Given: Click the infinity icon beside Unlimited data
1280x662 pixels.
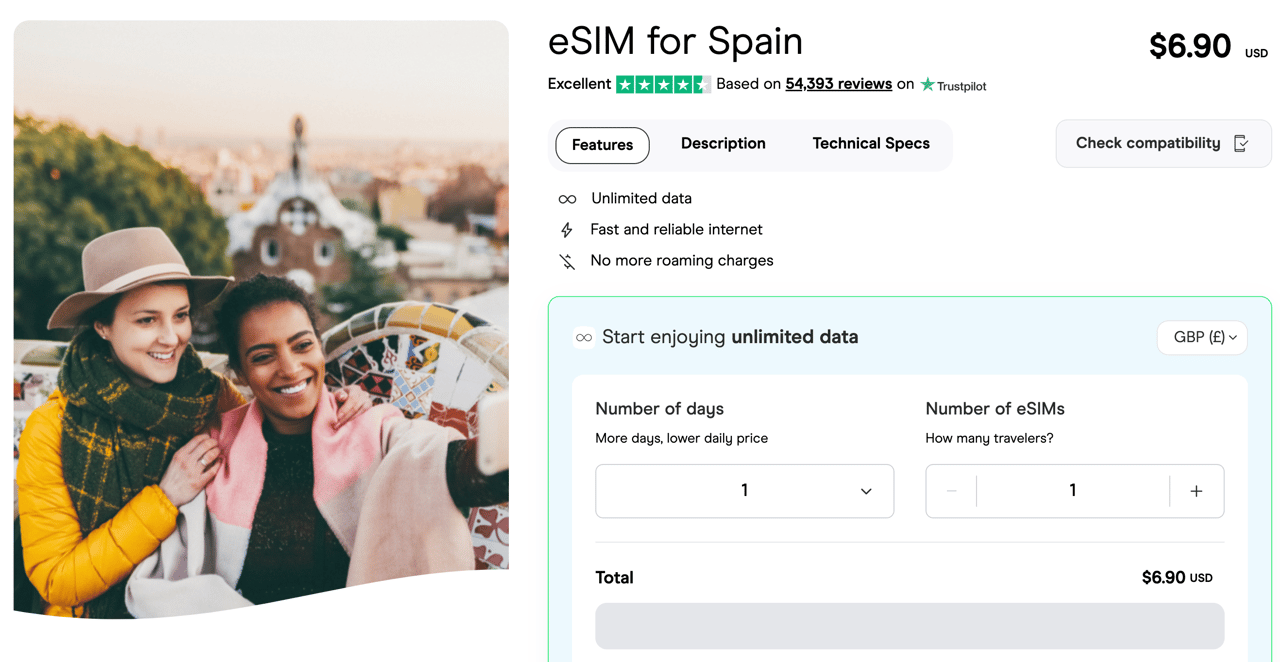Looking at the screenshot, I should tap(567, 199).
